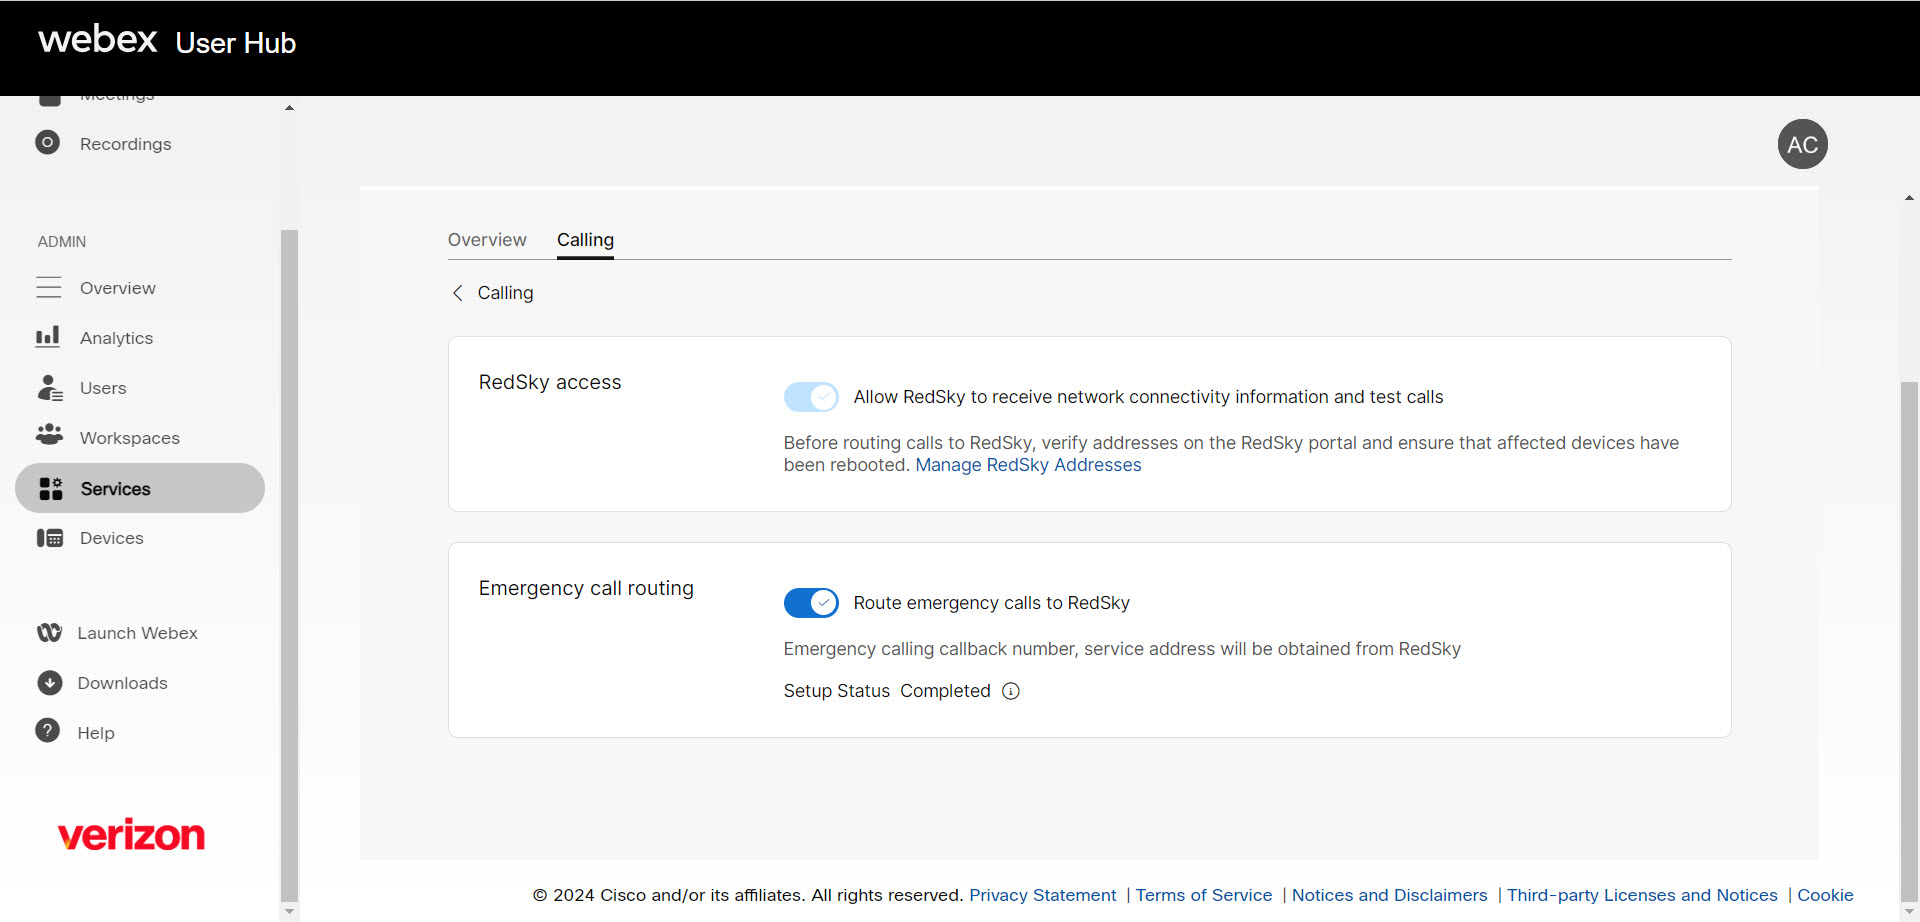
Task: Toggle Route emergency calls to RedSky
Action: tap(811, 603)
